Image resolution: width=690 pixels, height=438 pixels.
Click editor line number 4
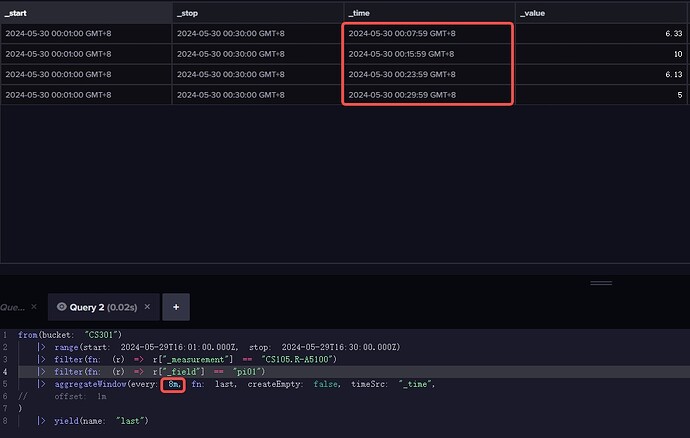click(5, 372)
